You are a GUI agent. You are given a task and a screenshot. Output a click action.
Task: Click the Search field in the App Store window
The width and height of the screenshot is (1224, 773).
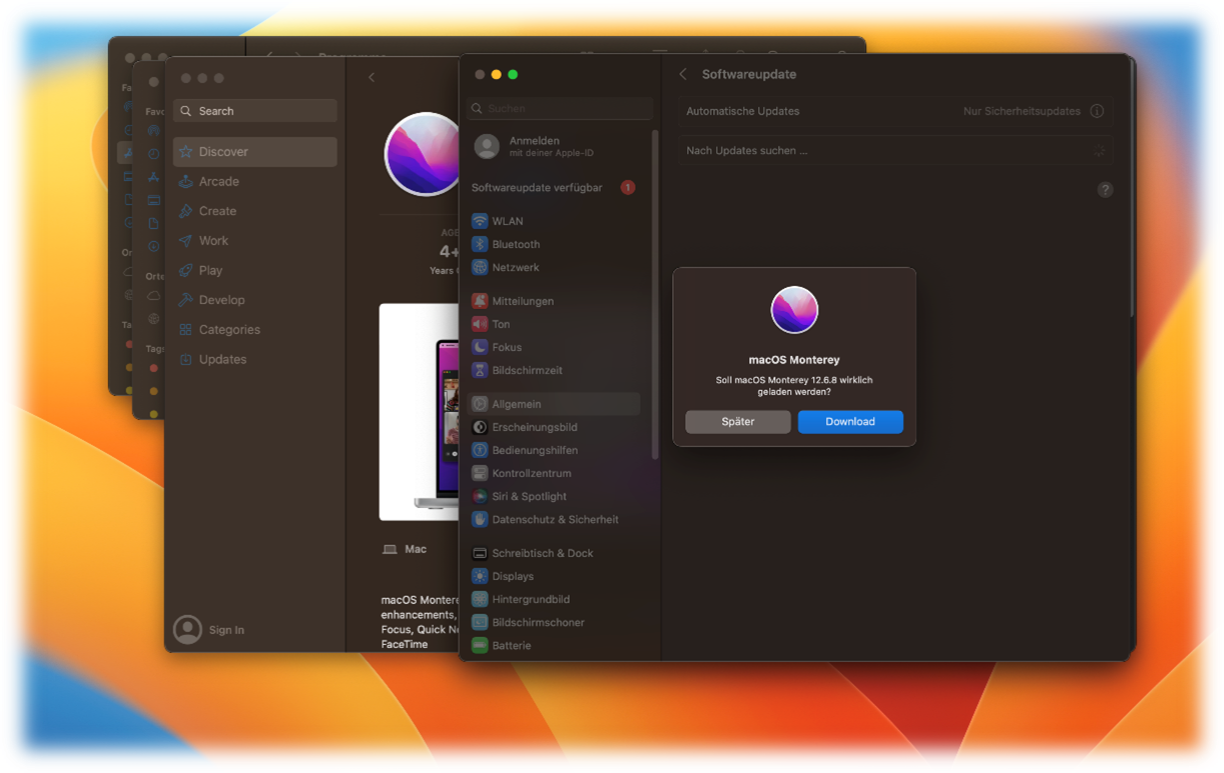tap(255, 111)
